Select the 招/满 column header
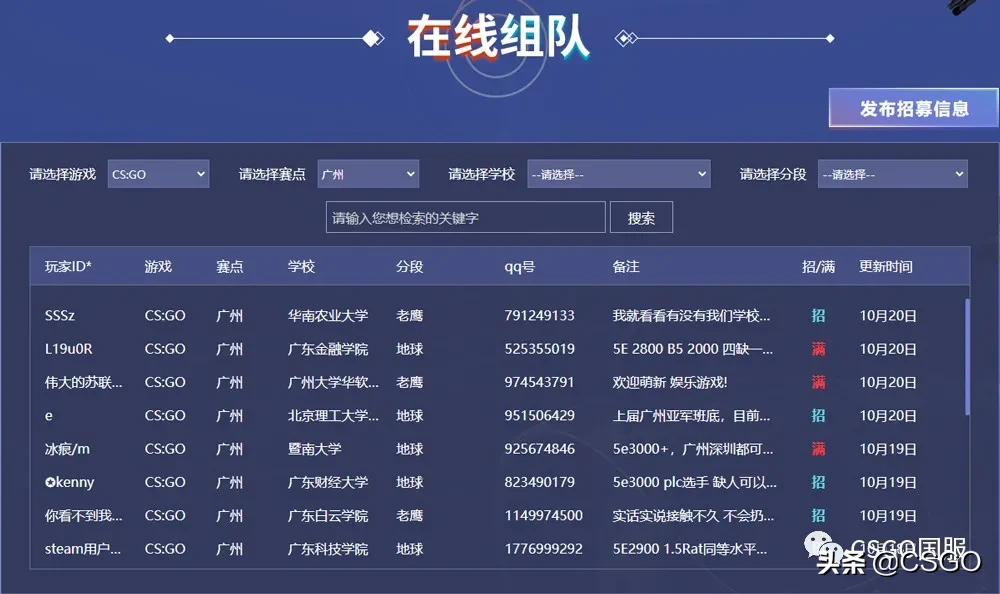 coord(818,267)
